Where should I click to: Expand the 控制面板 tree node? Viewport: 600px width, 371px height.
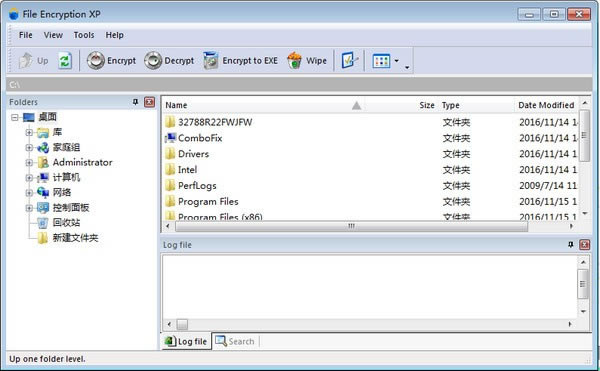click(29, 208)
